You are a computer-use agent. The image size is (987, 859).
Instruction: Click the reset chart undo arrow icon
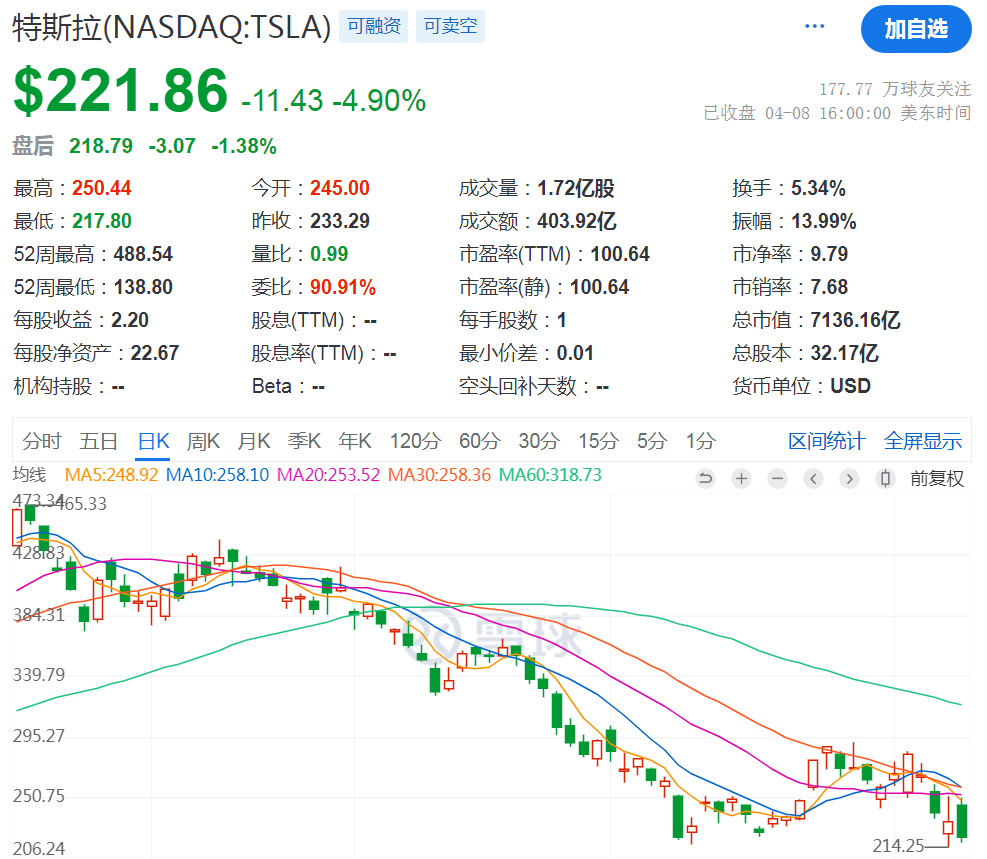(706, 479)
